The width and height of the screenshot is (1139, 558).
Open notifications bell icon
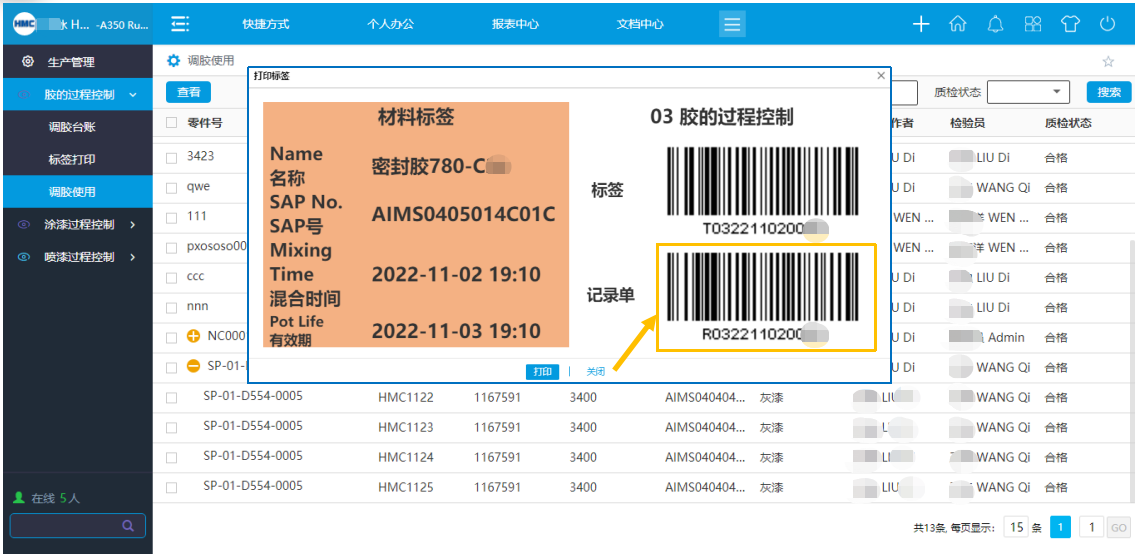click(x=995, y=24)
